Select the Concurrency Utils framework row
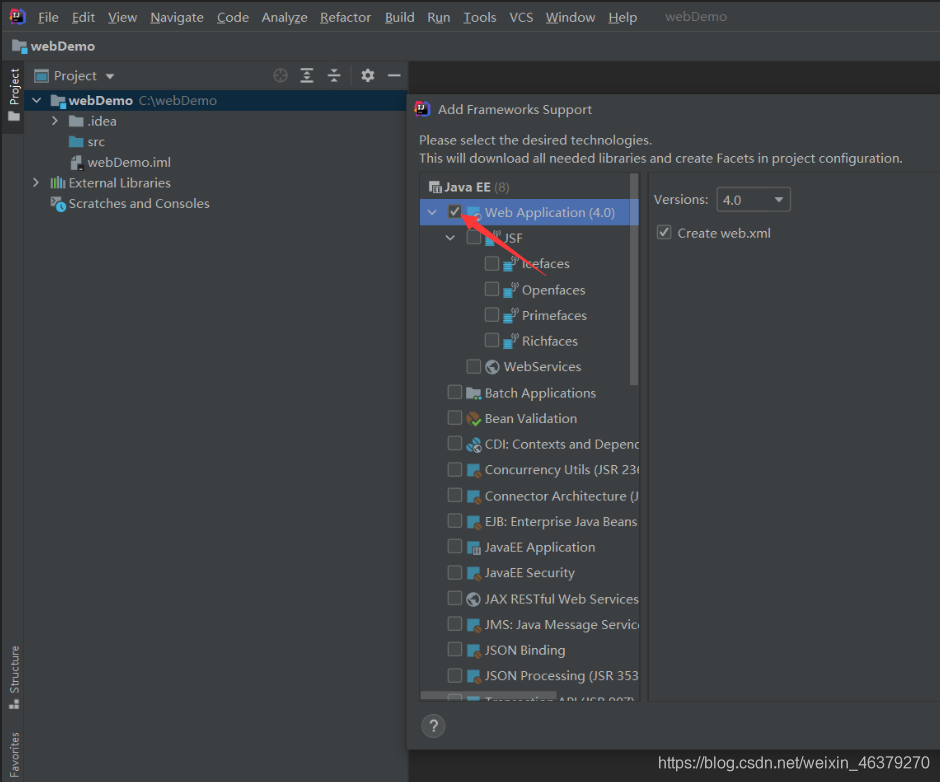The height and width of the screenshot is (782, 940). [529, 470]
